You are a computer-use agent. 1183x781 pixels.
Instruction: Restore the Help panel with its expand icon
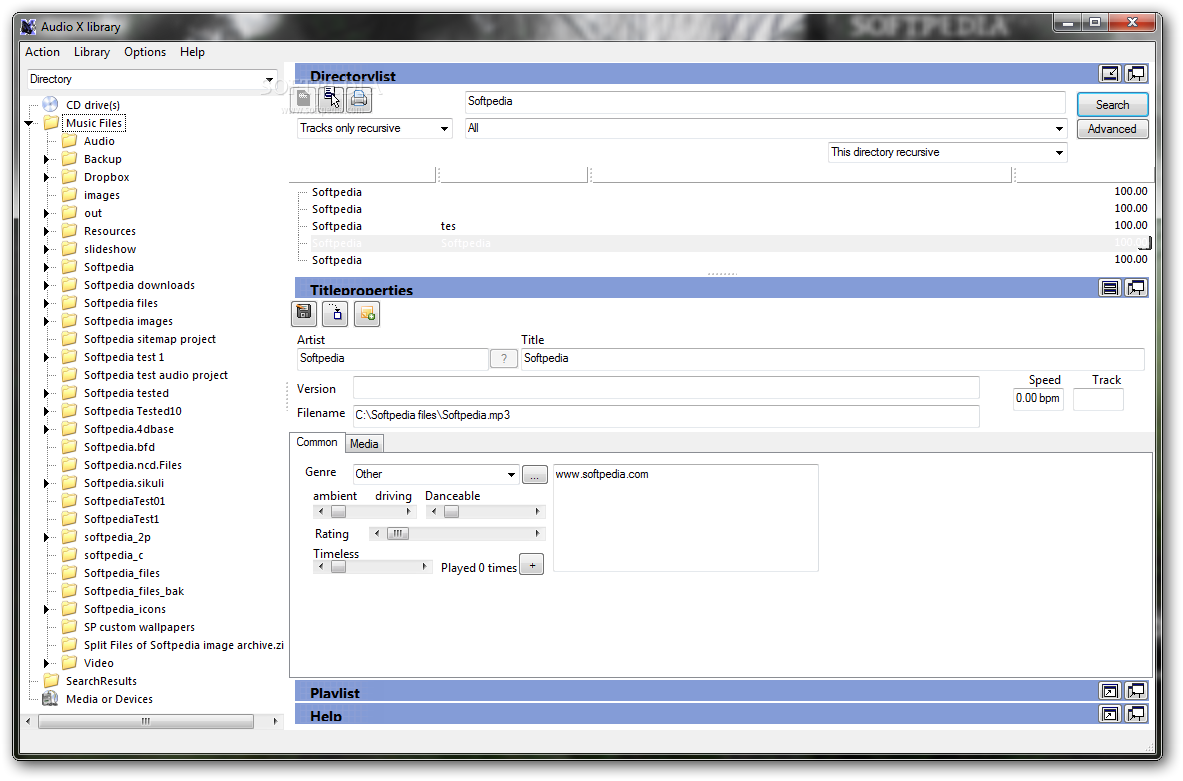1110,714
